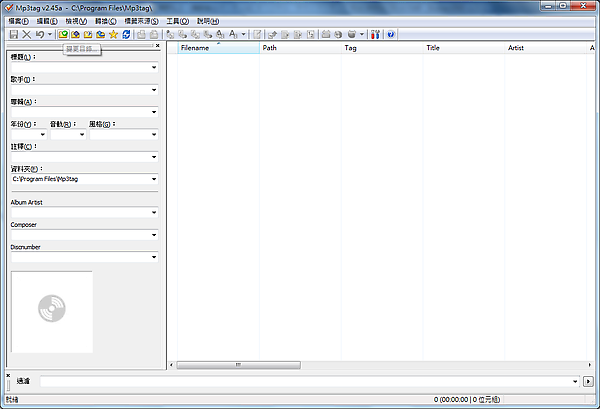Click the Save tag floppy disk icon
This screenshot has height=409, width=600.
pos(14,34)
